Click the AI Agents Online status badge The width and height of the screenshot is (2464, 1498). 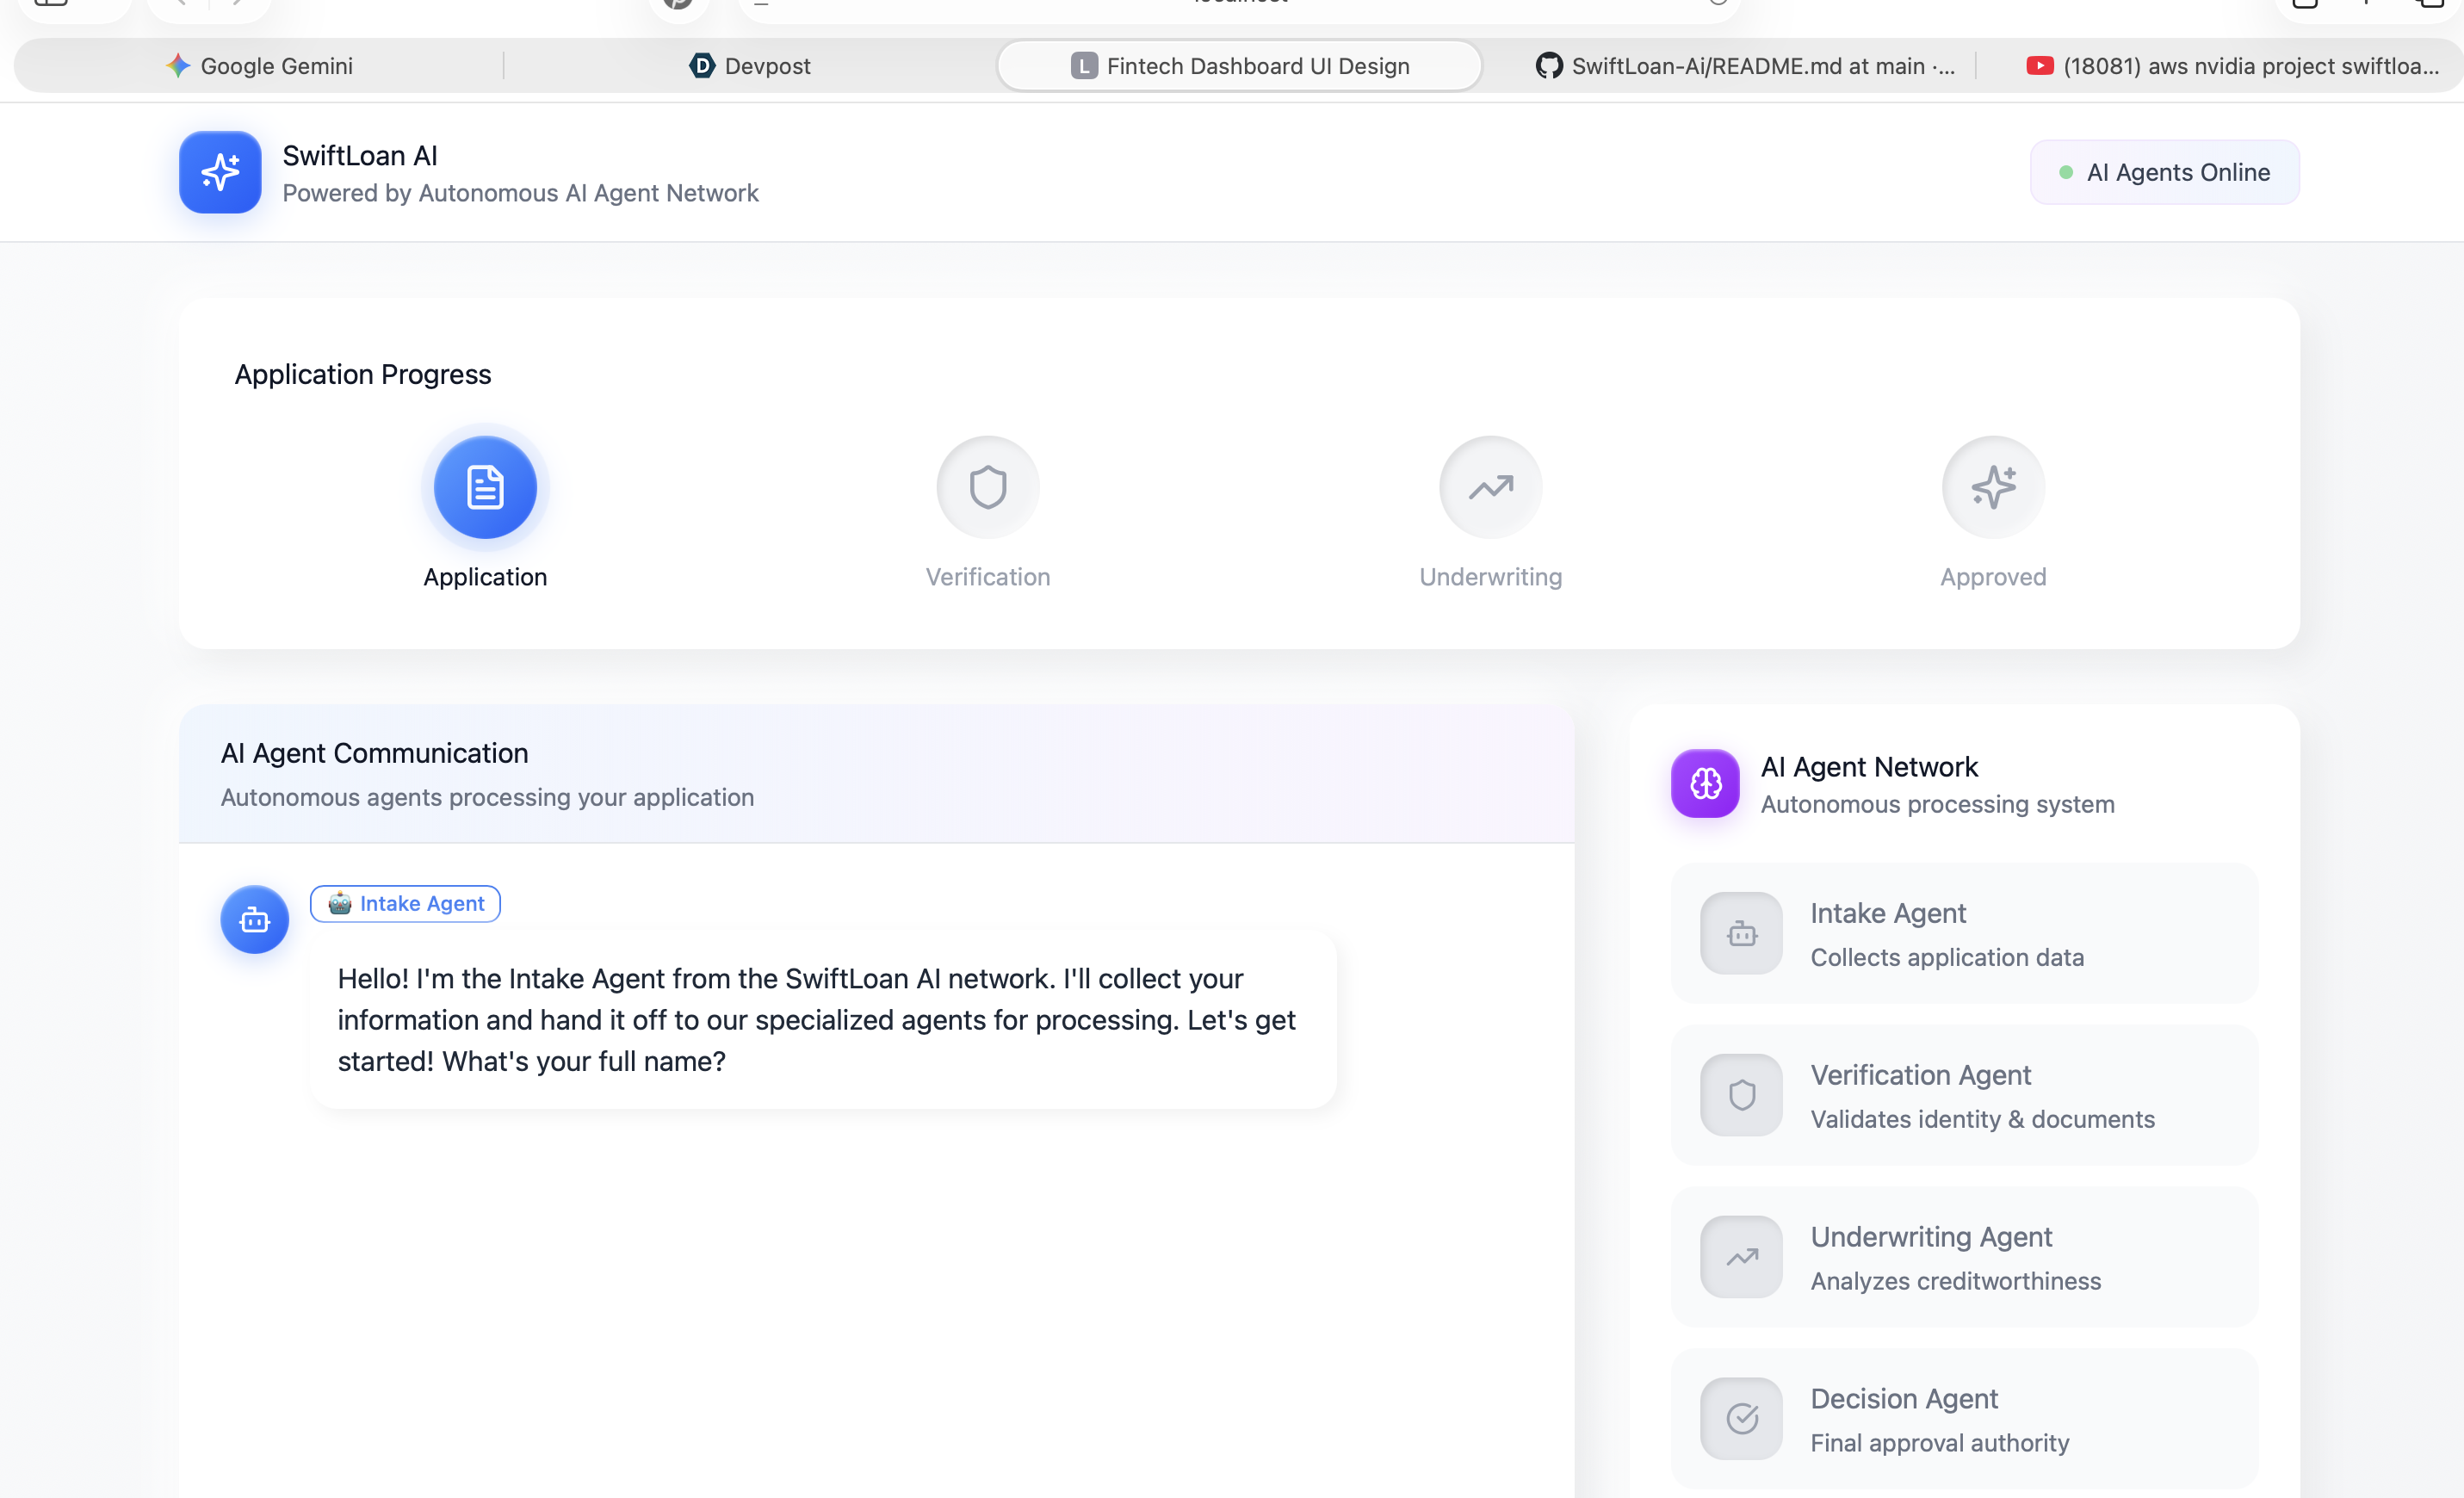[2164, 172]
